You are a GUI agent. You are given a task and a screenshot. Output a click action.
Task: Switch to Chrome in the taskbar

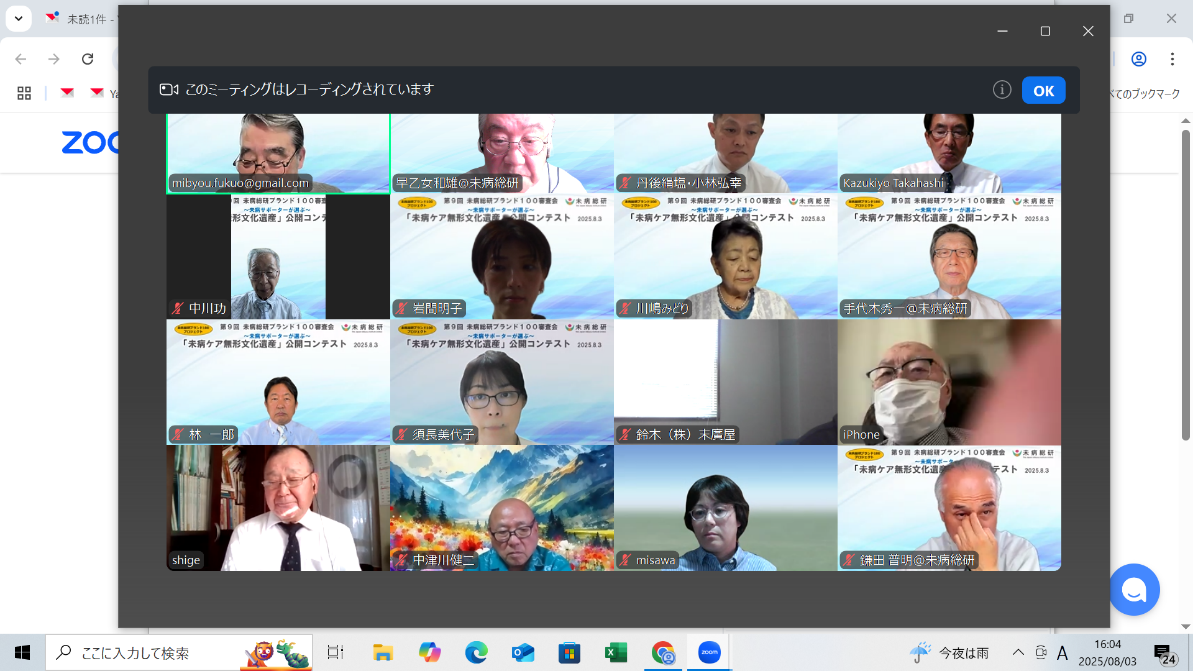(x=663, y=653)
